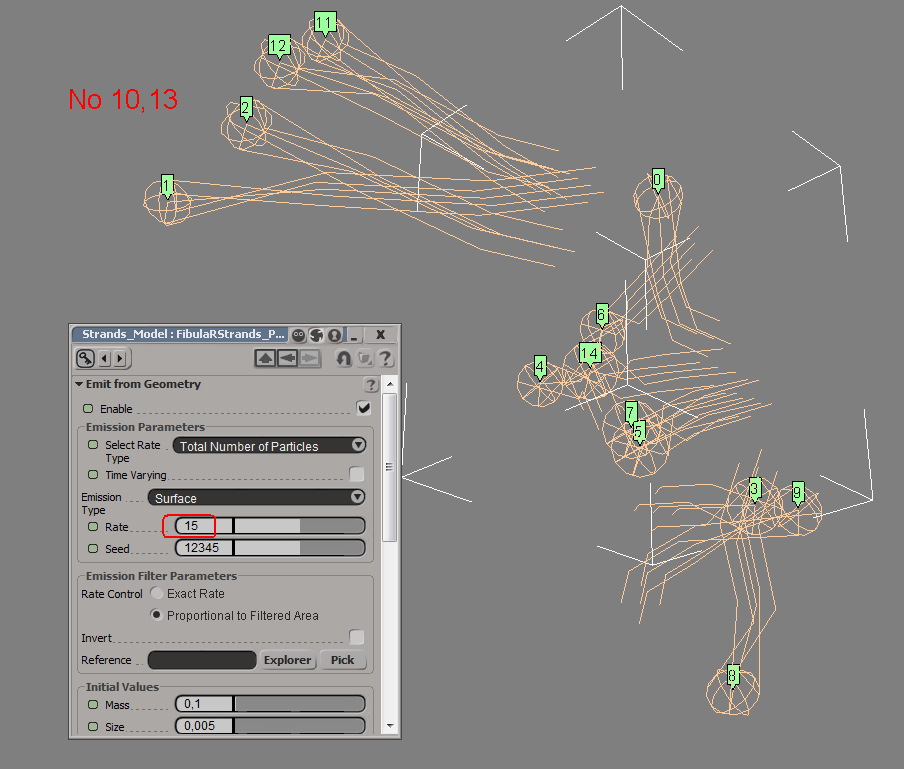This screenshot has height=769, width=904.
Task: Click the key/lock icon in property toolbar
Action: coord(85,358)
